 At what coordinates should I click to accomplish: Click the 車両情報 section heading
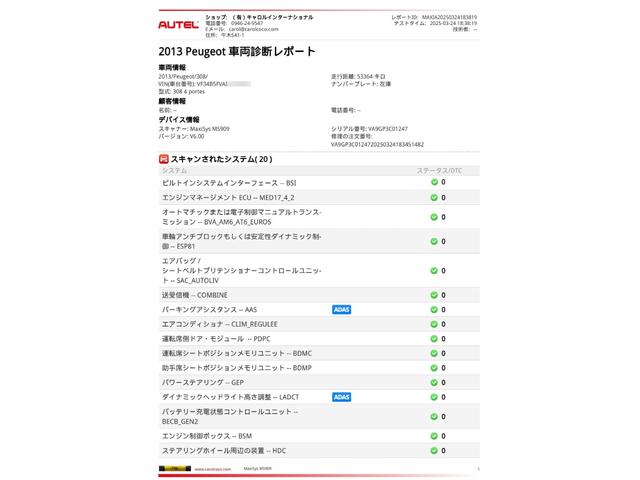pyautogui.click(x=172, y=68)
